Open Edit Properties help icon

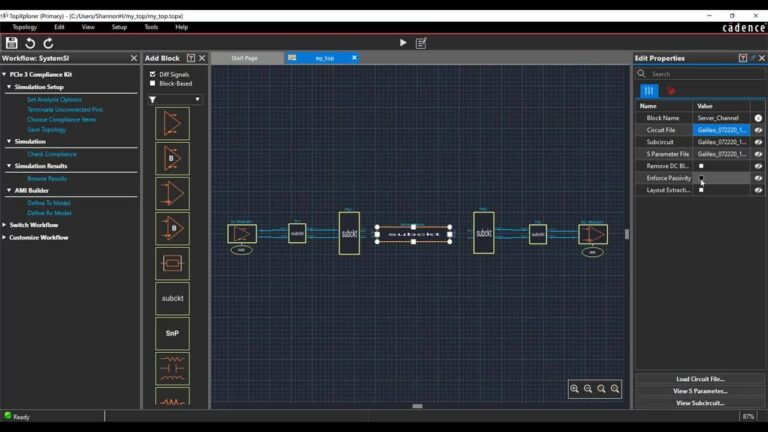click(743, 58)
